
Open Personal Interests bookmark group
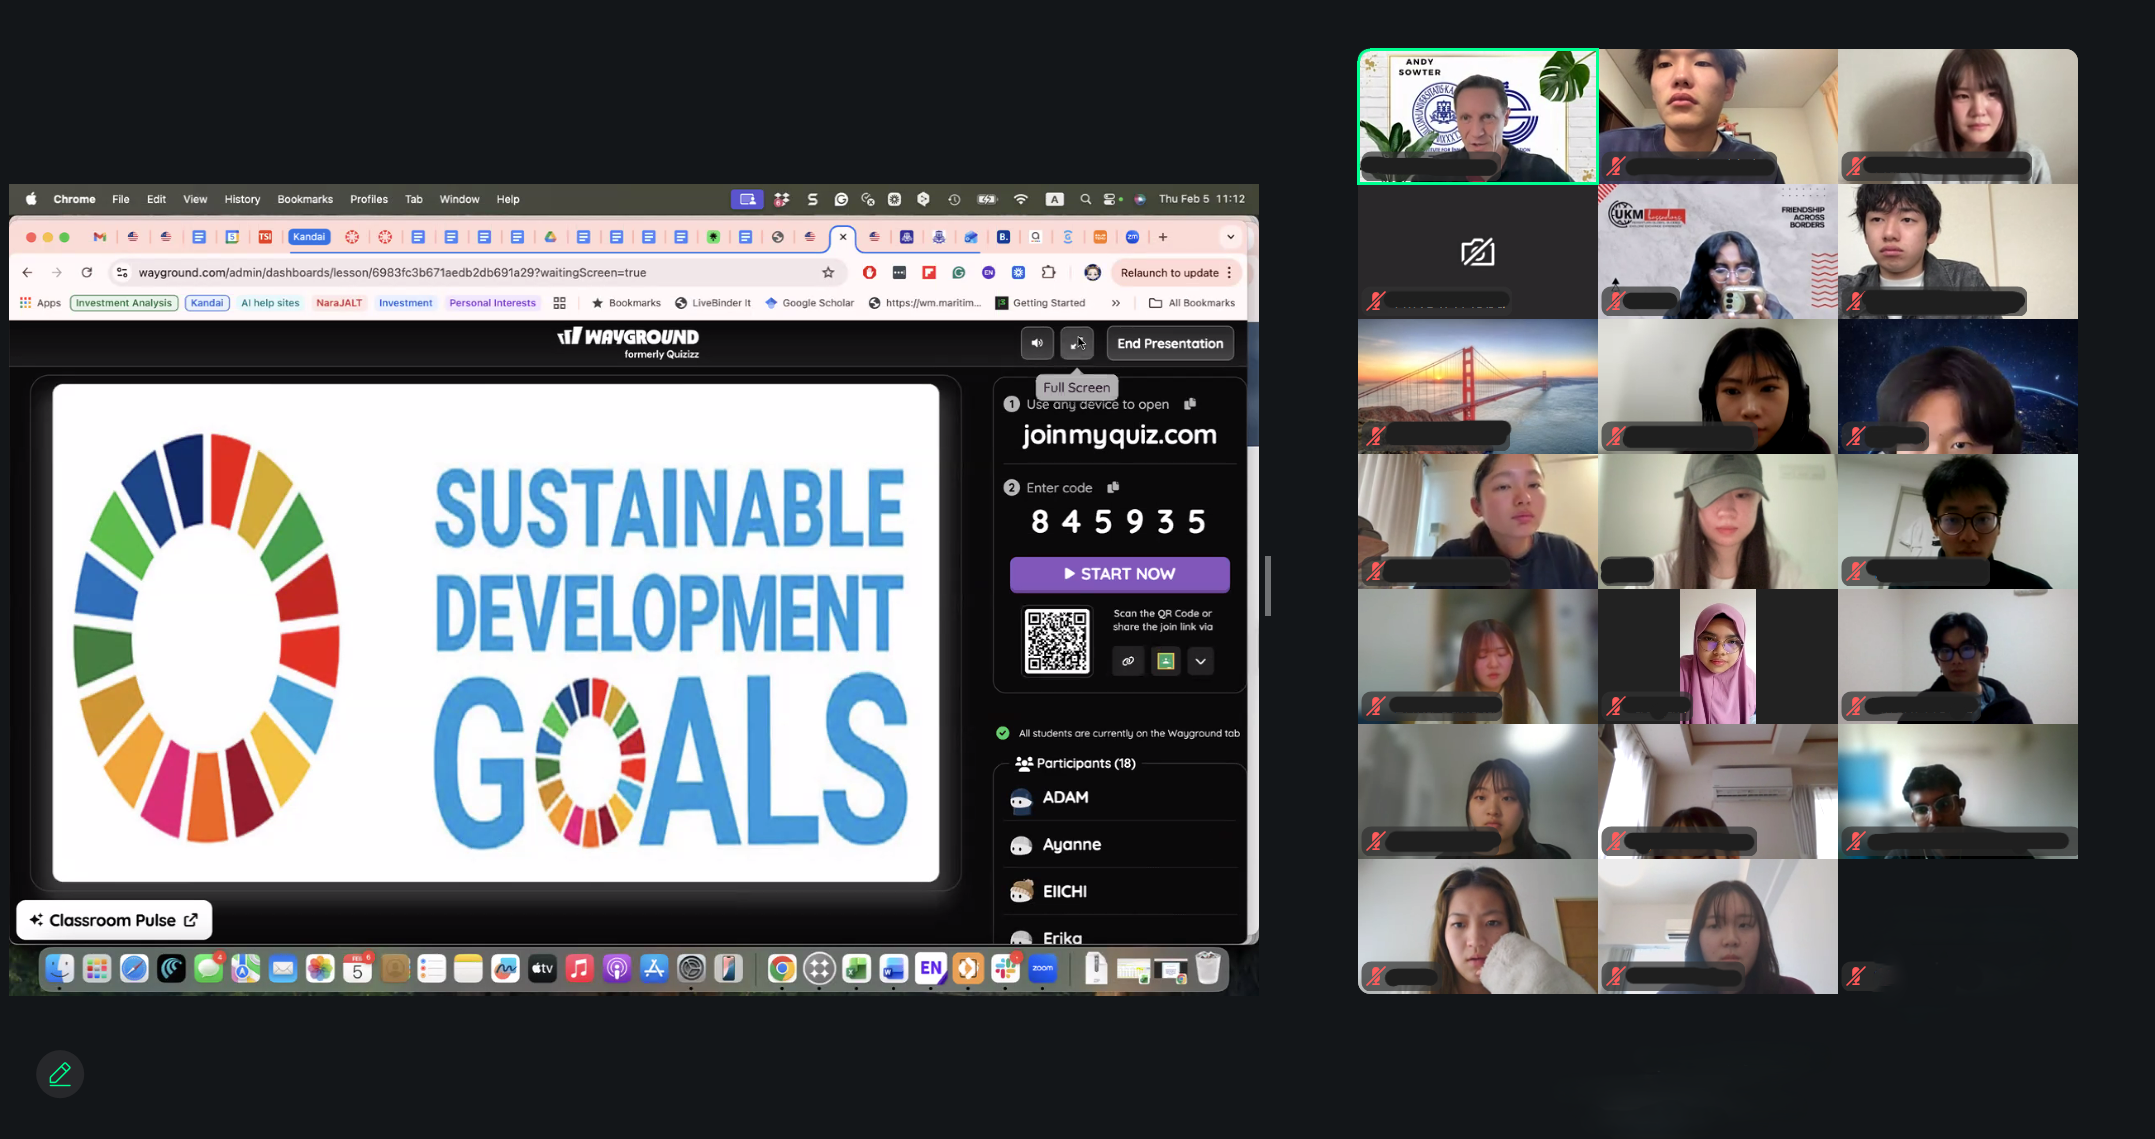(493, 303)
